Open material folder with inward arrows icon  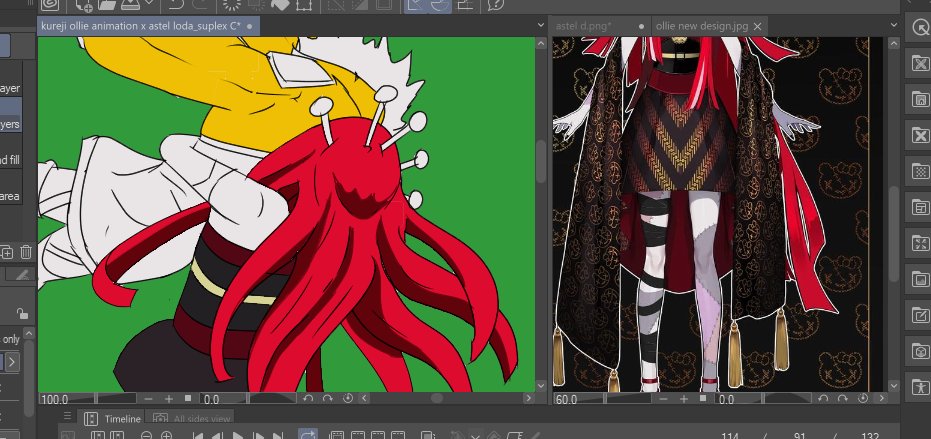920,244
